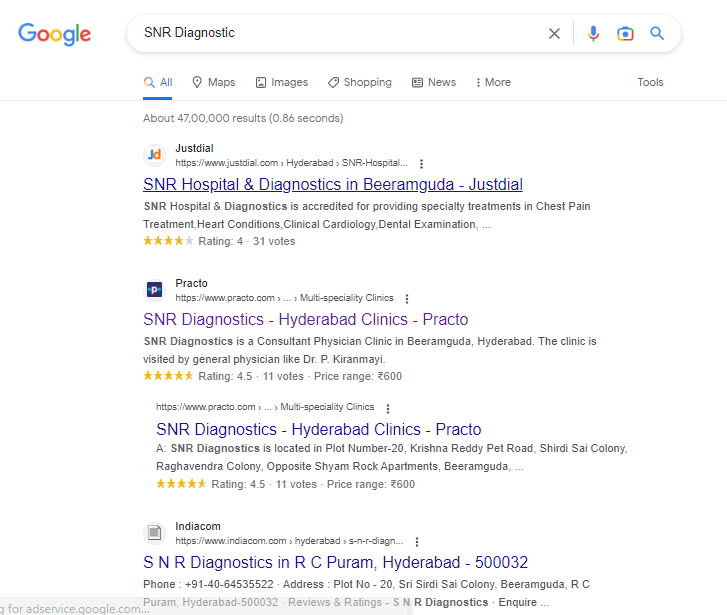The image size is (727, 615).
Task: Click the Google logo
Action: (x=55, y=34)
